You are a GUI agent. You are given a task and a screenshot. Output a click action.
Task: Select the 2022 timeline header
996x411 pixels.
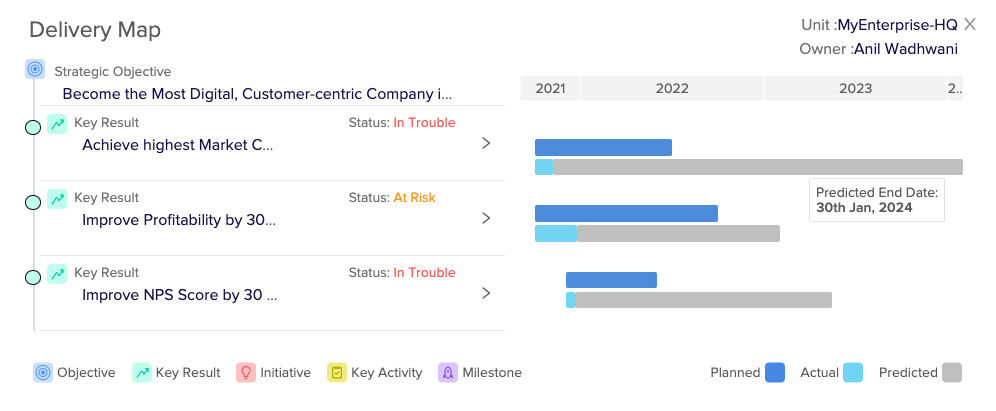pos(672,89)
